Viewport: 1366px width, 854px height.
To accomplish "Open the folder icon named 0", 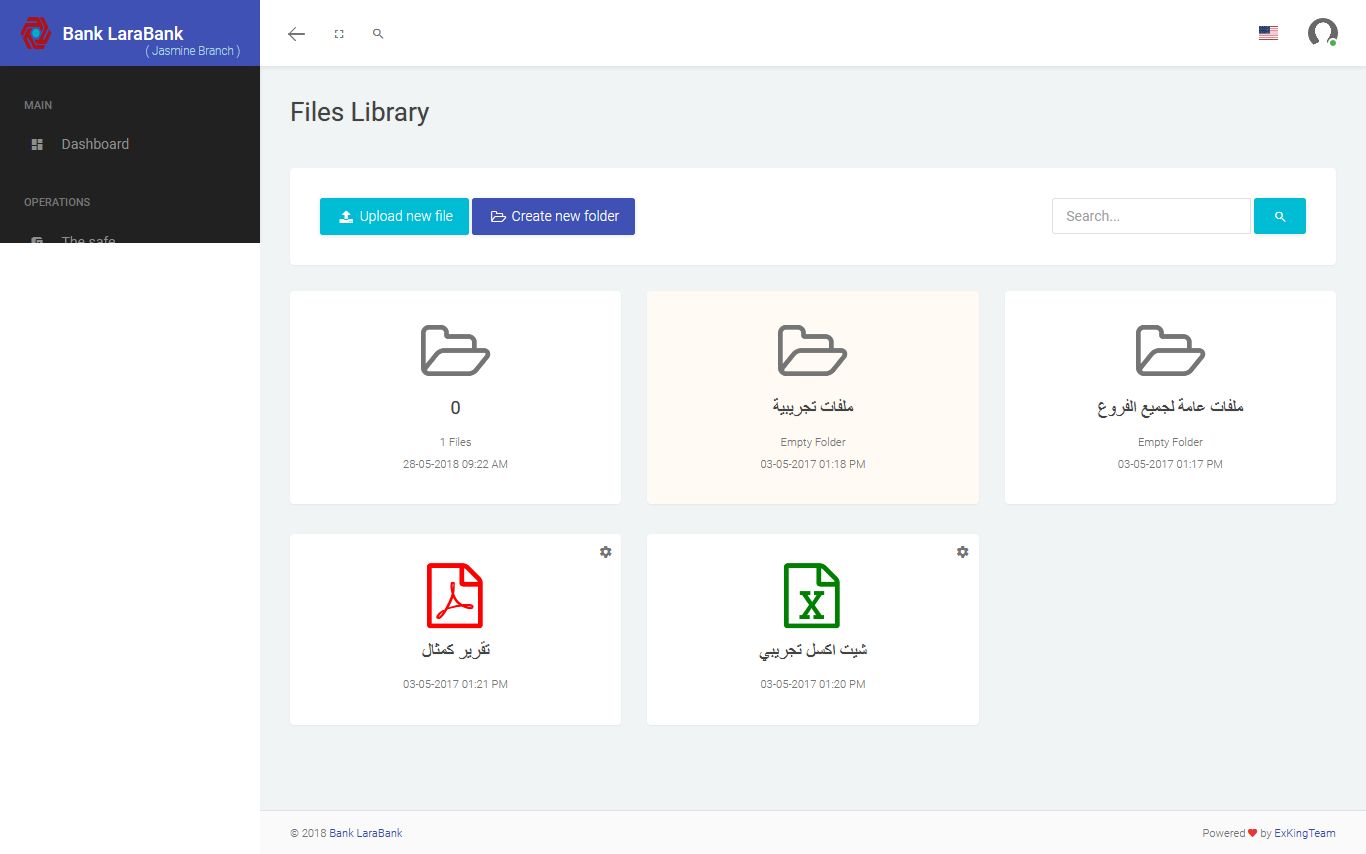I will point(455,350).
